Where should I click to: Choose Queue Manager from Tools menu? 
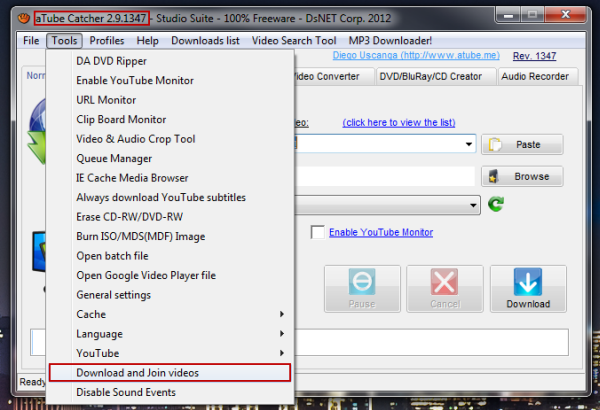[114, 158]
